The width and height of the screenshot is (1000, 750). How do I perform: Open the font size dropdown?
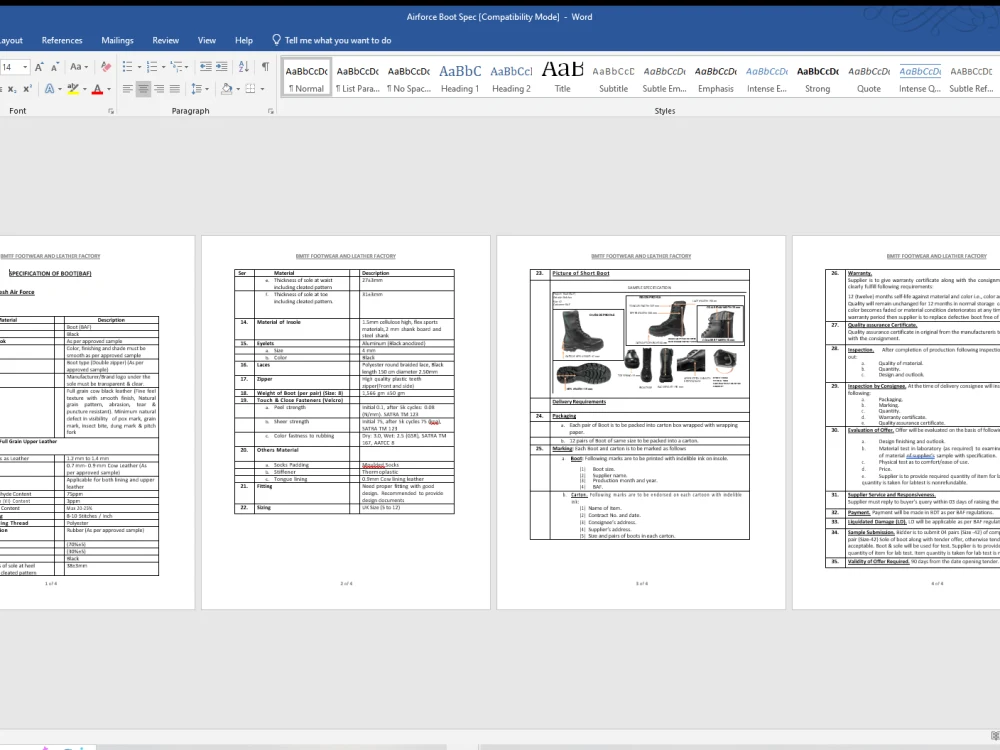[25, 67]
